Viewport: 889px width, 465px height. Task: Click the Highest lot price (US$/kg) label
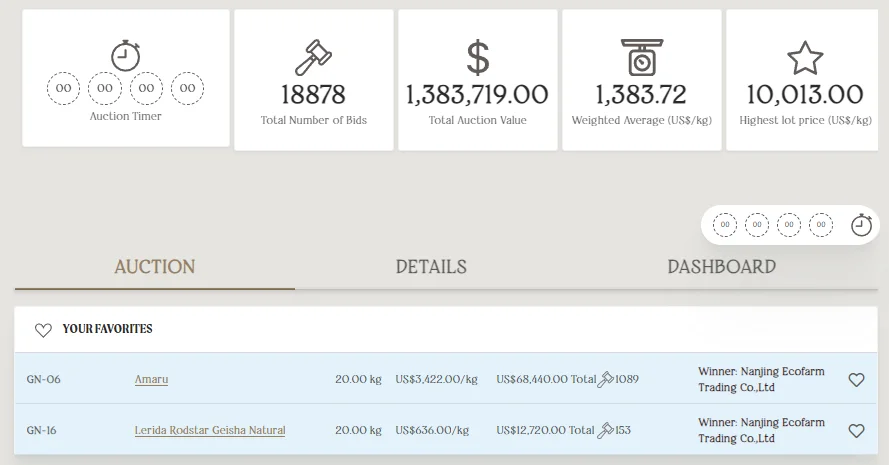point(805,120)
